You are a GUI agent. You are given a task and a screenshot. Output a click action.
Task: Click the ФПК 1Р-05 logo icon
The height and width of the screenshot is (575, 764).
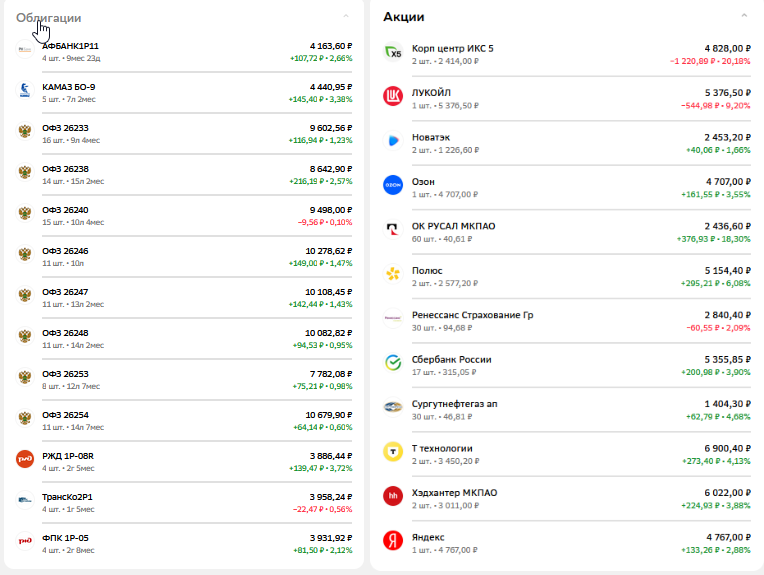(25, 540)
